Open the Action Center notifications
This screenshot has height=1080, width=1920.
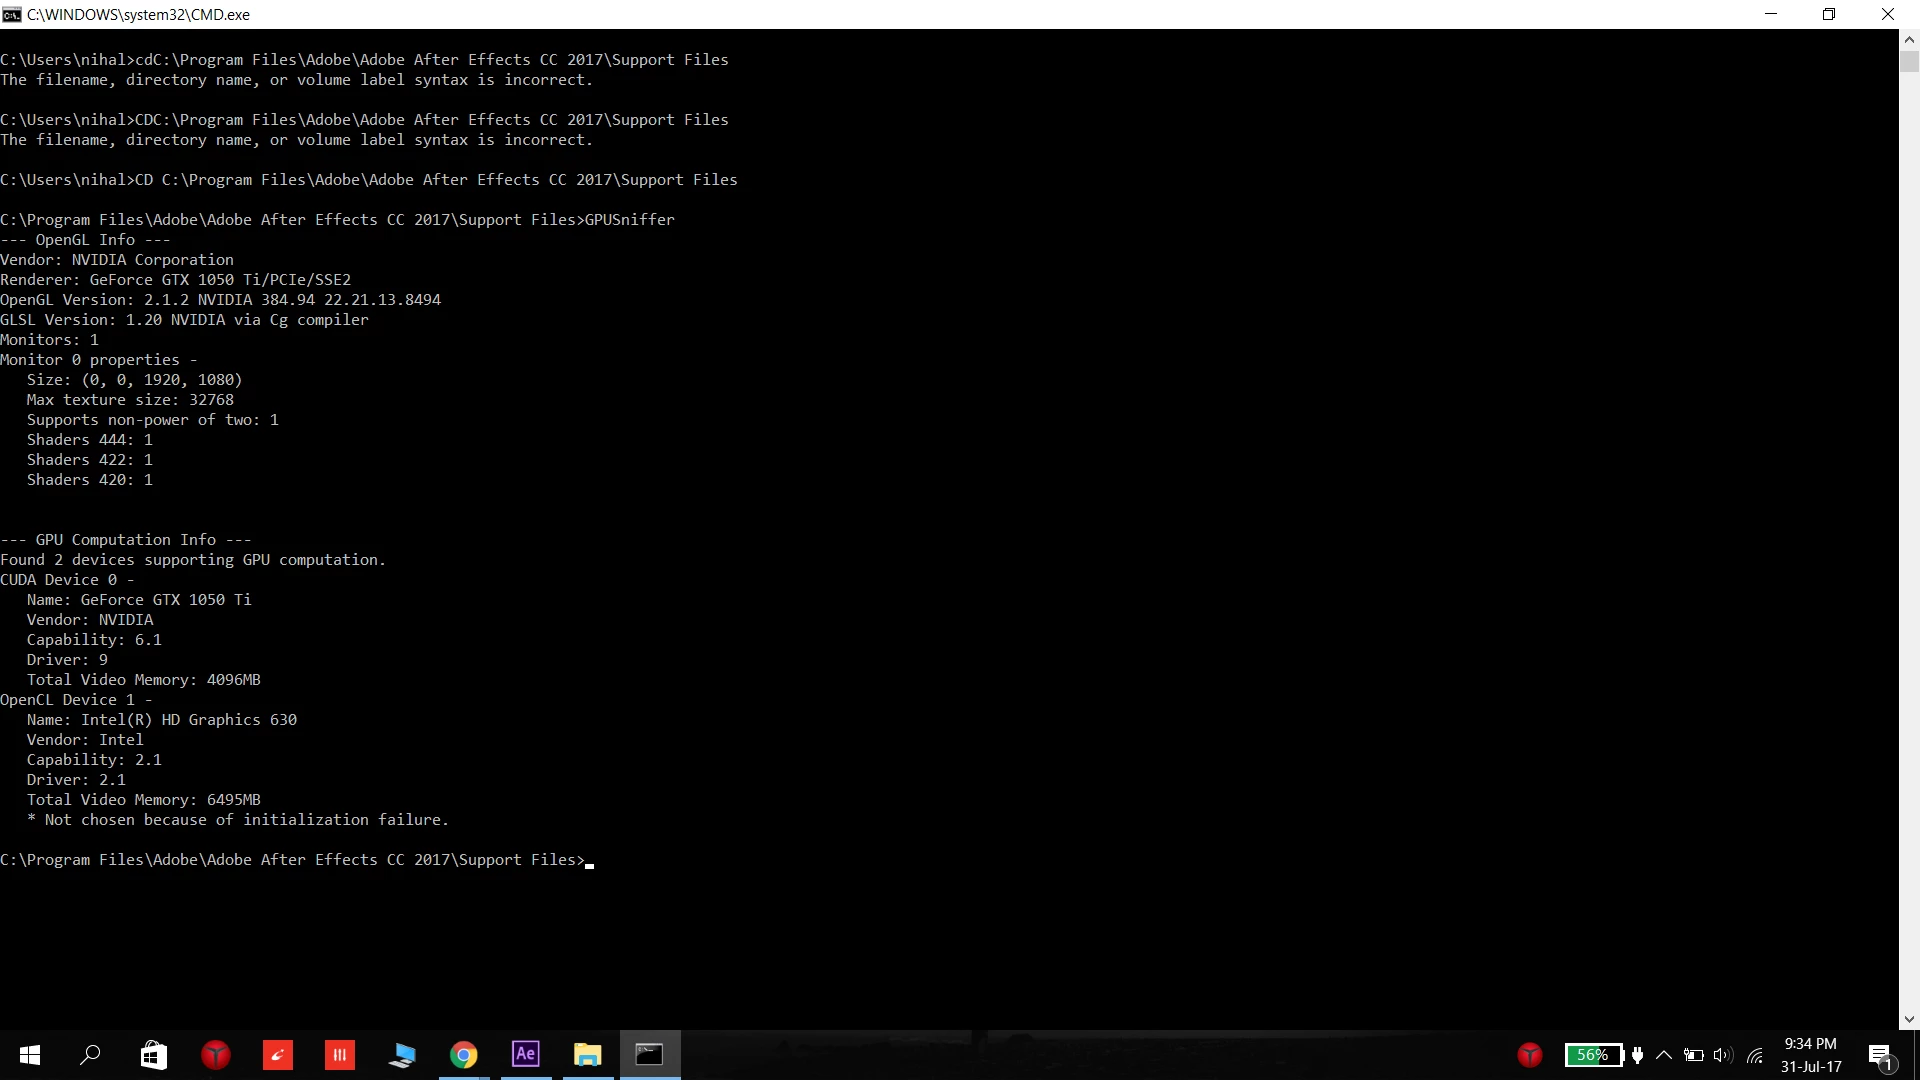1880,1055
